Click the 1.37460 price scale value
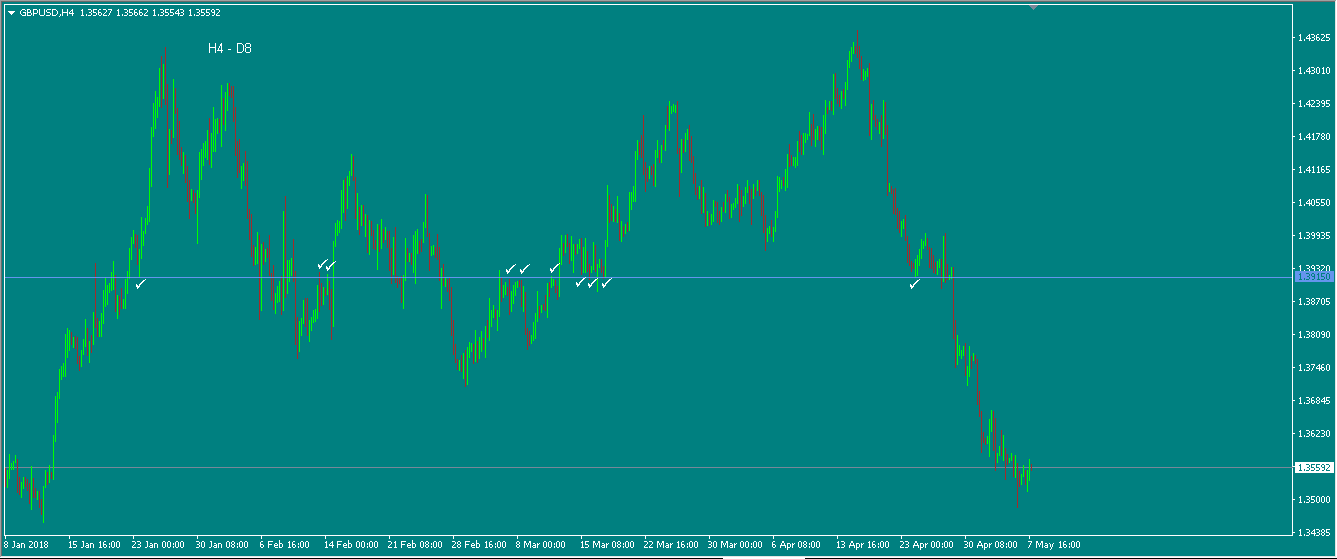1337x559 pixels. pos(1313,368)
